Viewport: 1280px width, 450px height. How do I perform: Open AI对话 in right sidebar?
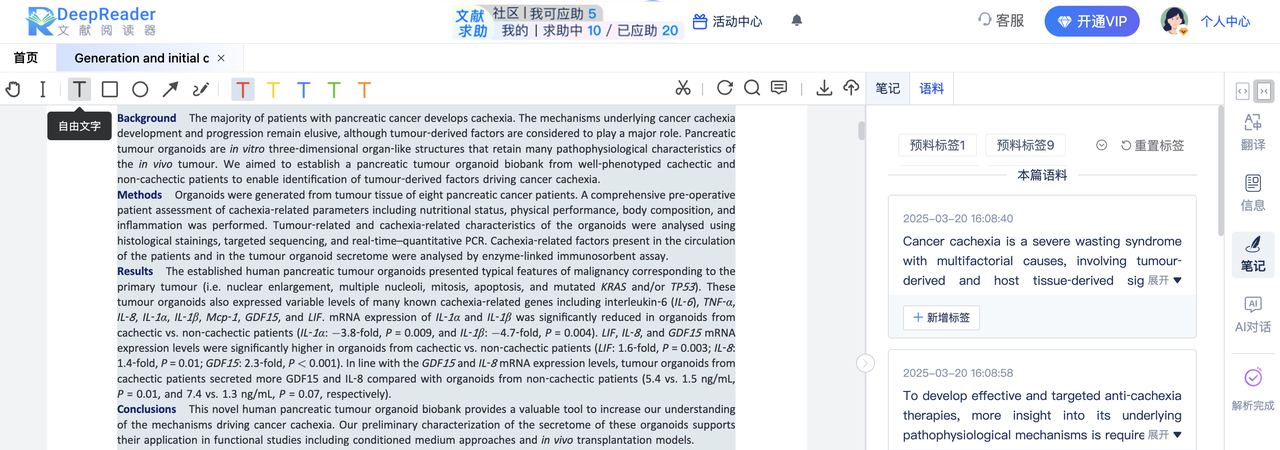click(x=1253, y=314)
